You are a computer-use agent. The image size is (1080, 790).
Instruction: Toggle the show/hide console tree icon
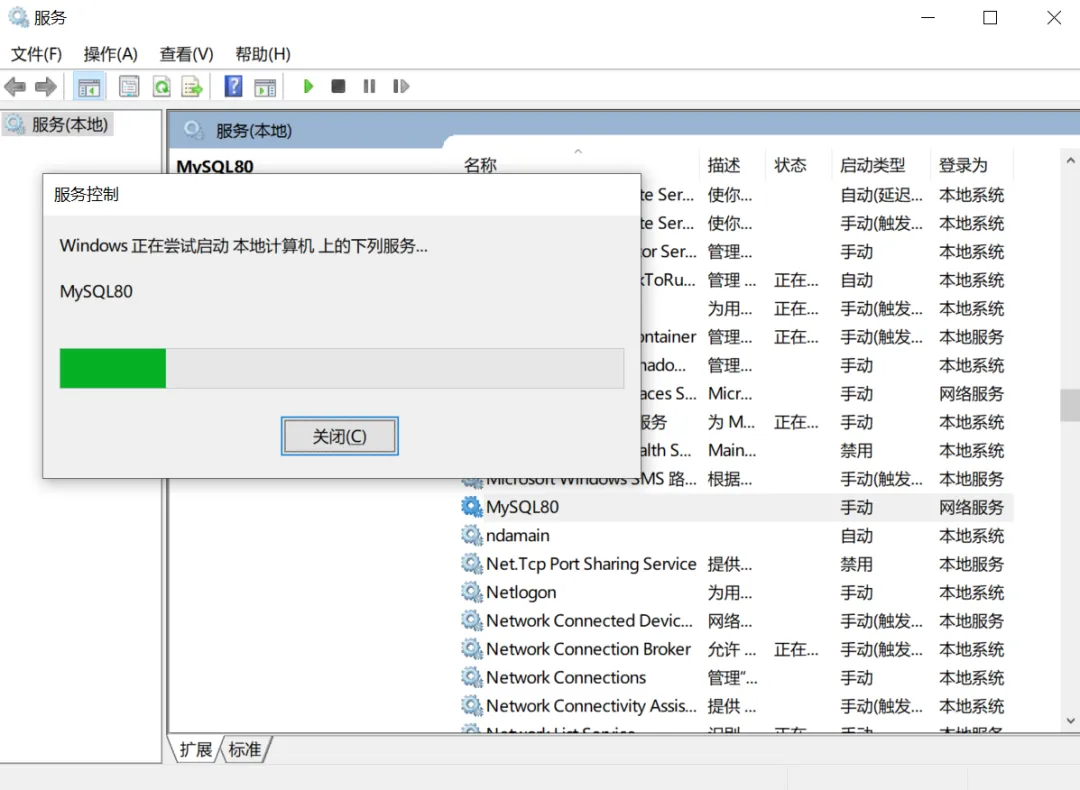tap(89, 87)
